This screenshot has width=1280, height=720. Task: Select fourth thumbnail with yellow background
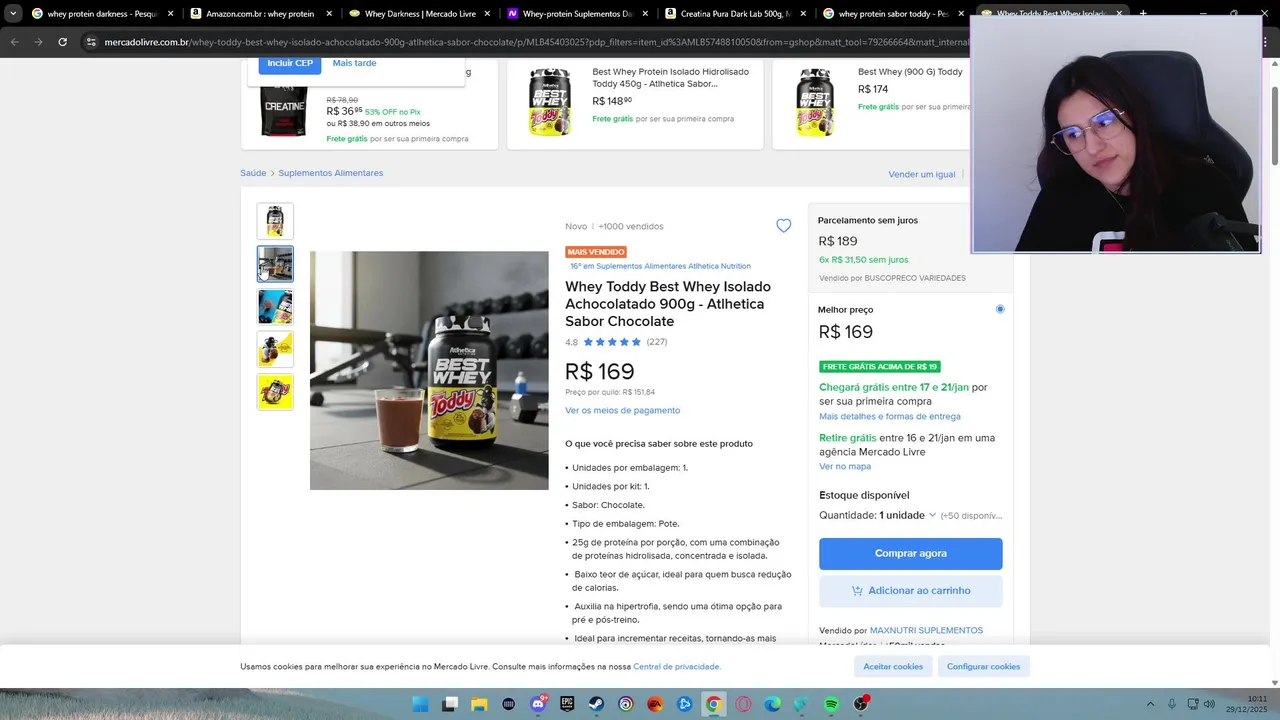tap(275, 349)
